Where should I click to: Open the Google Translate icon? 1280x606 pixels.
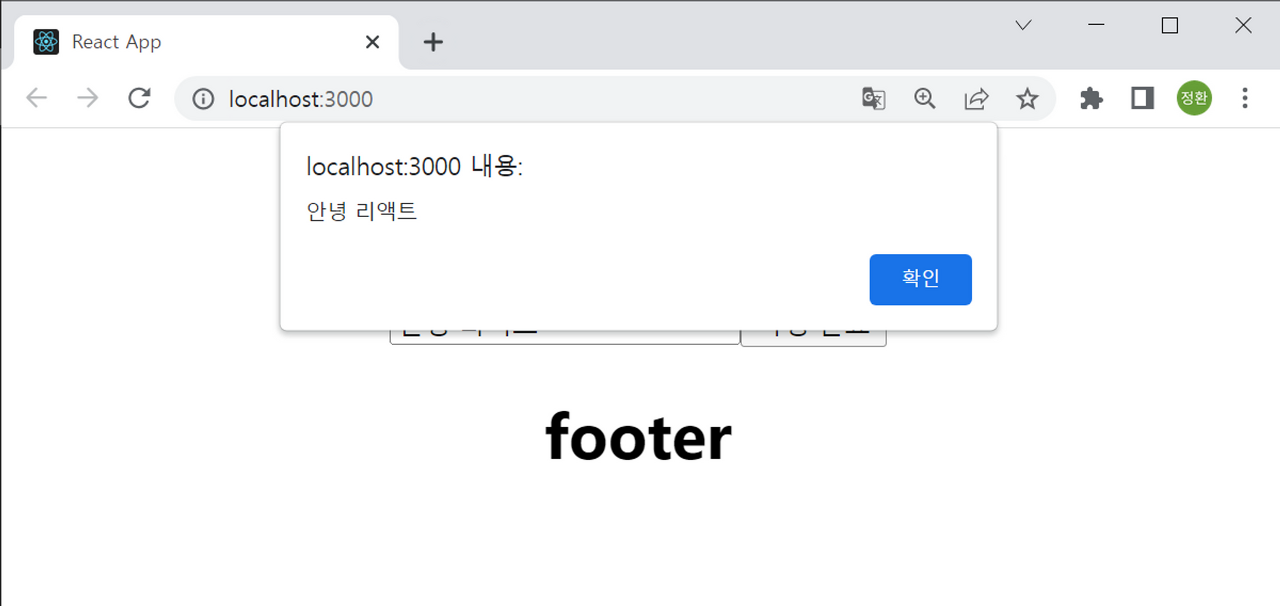point(874,98)
